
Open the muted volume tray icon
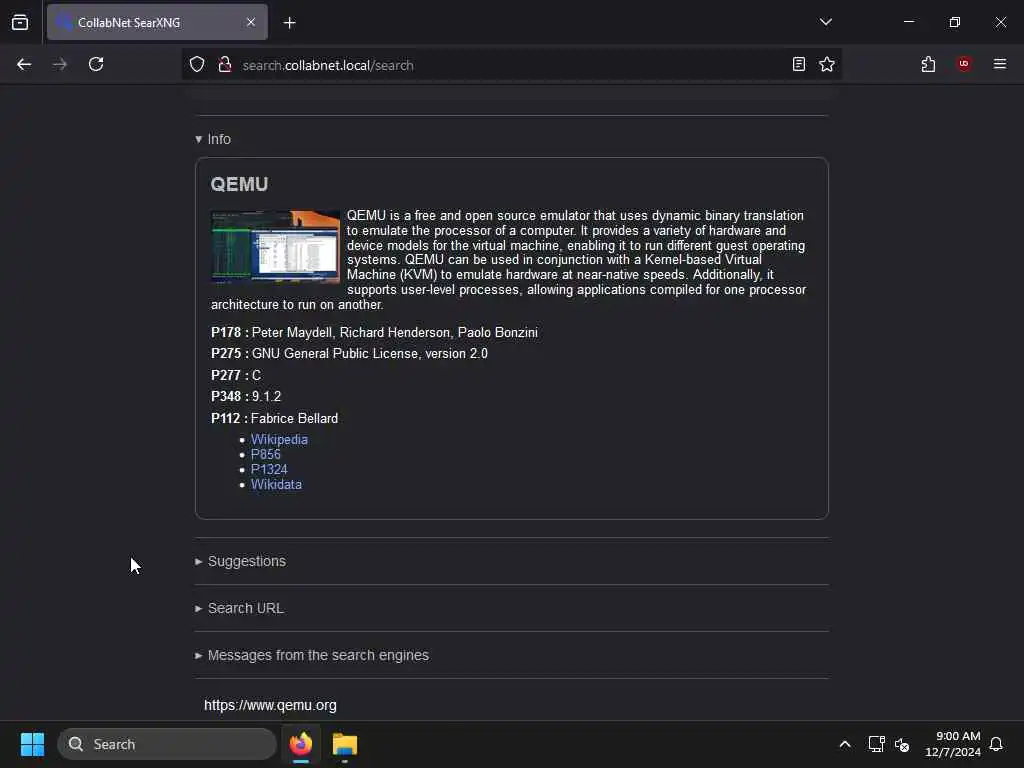902,744
